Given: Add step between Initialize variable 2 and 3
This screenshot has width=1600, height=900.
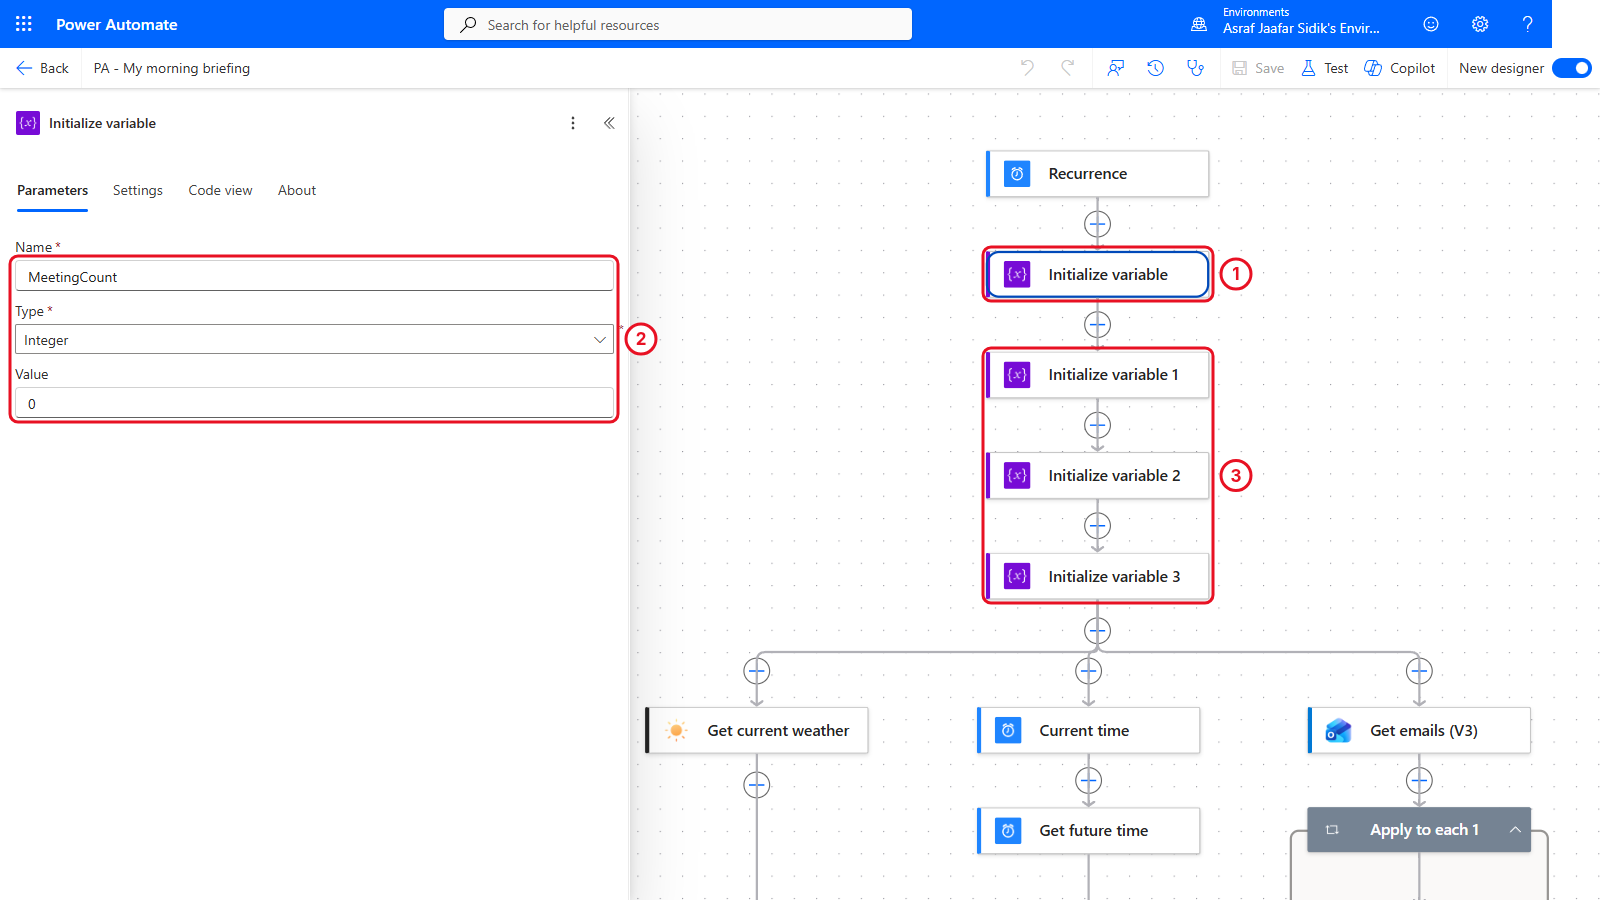Looking at the screenshot, I should click(x=1098, y=526).
